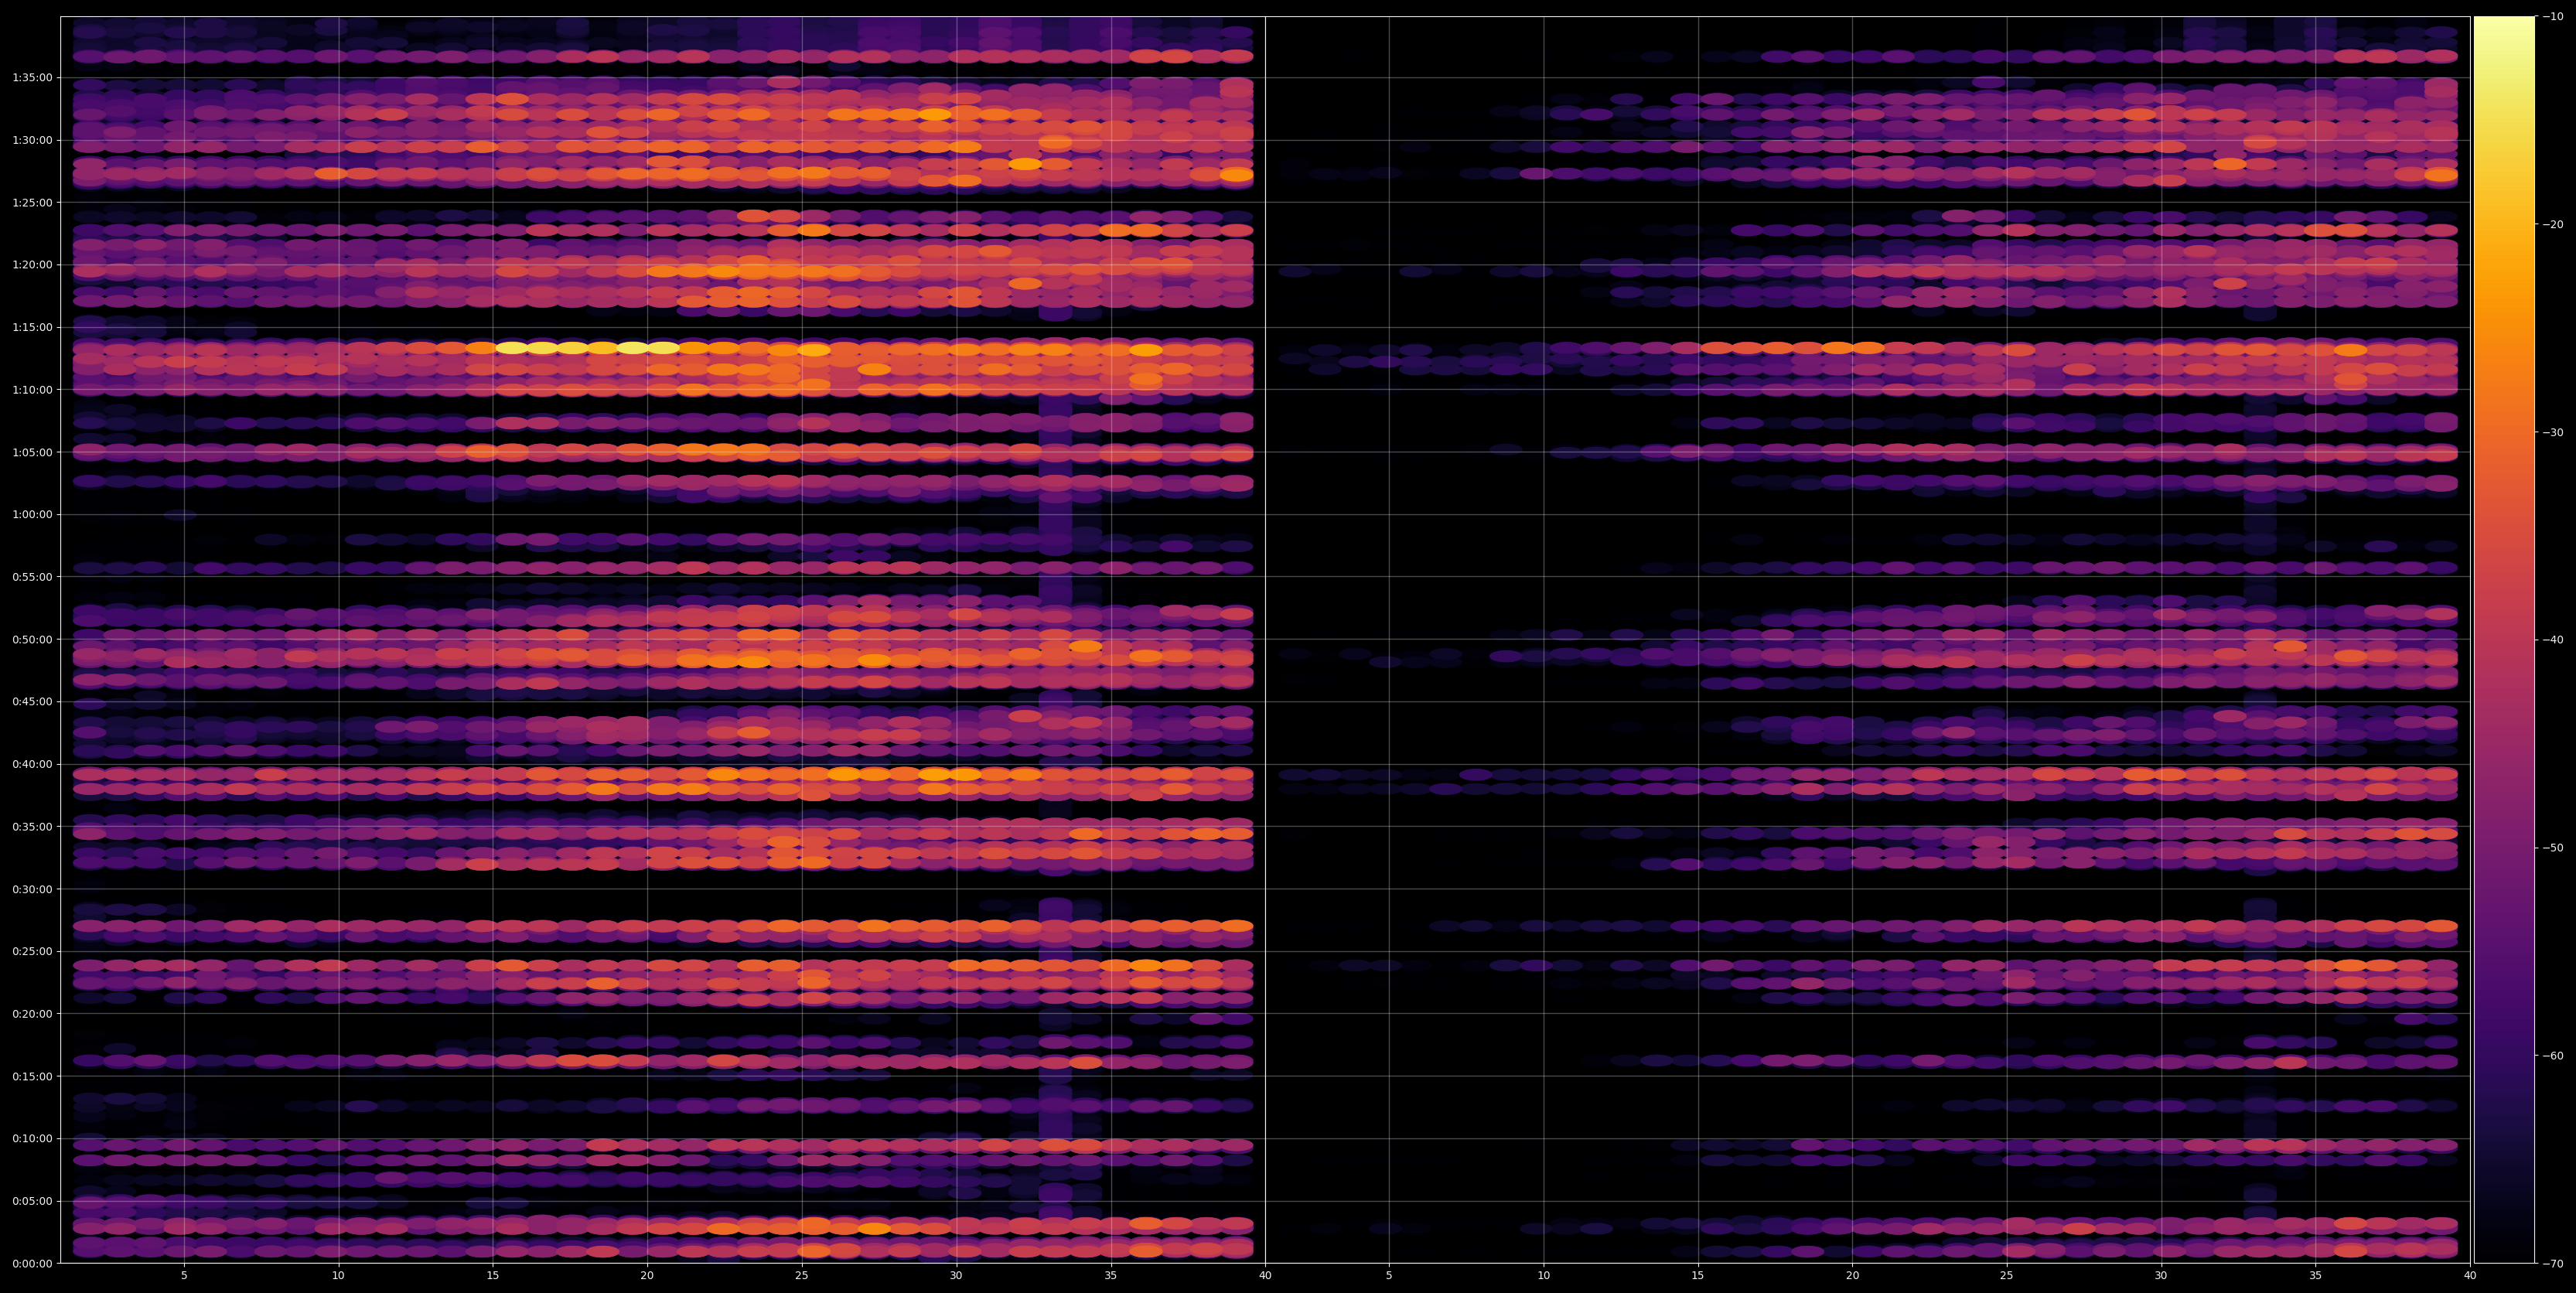Click the 0:35:00 time axis label

click(32, 826)
